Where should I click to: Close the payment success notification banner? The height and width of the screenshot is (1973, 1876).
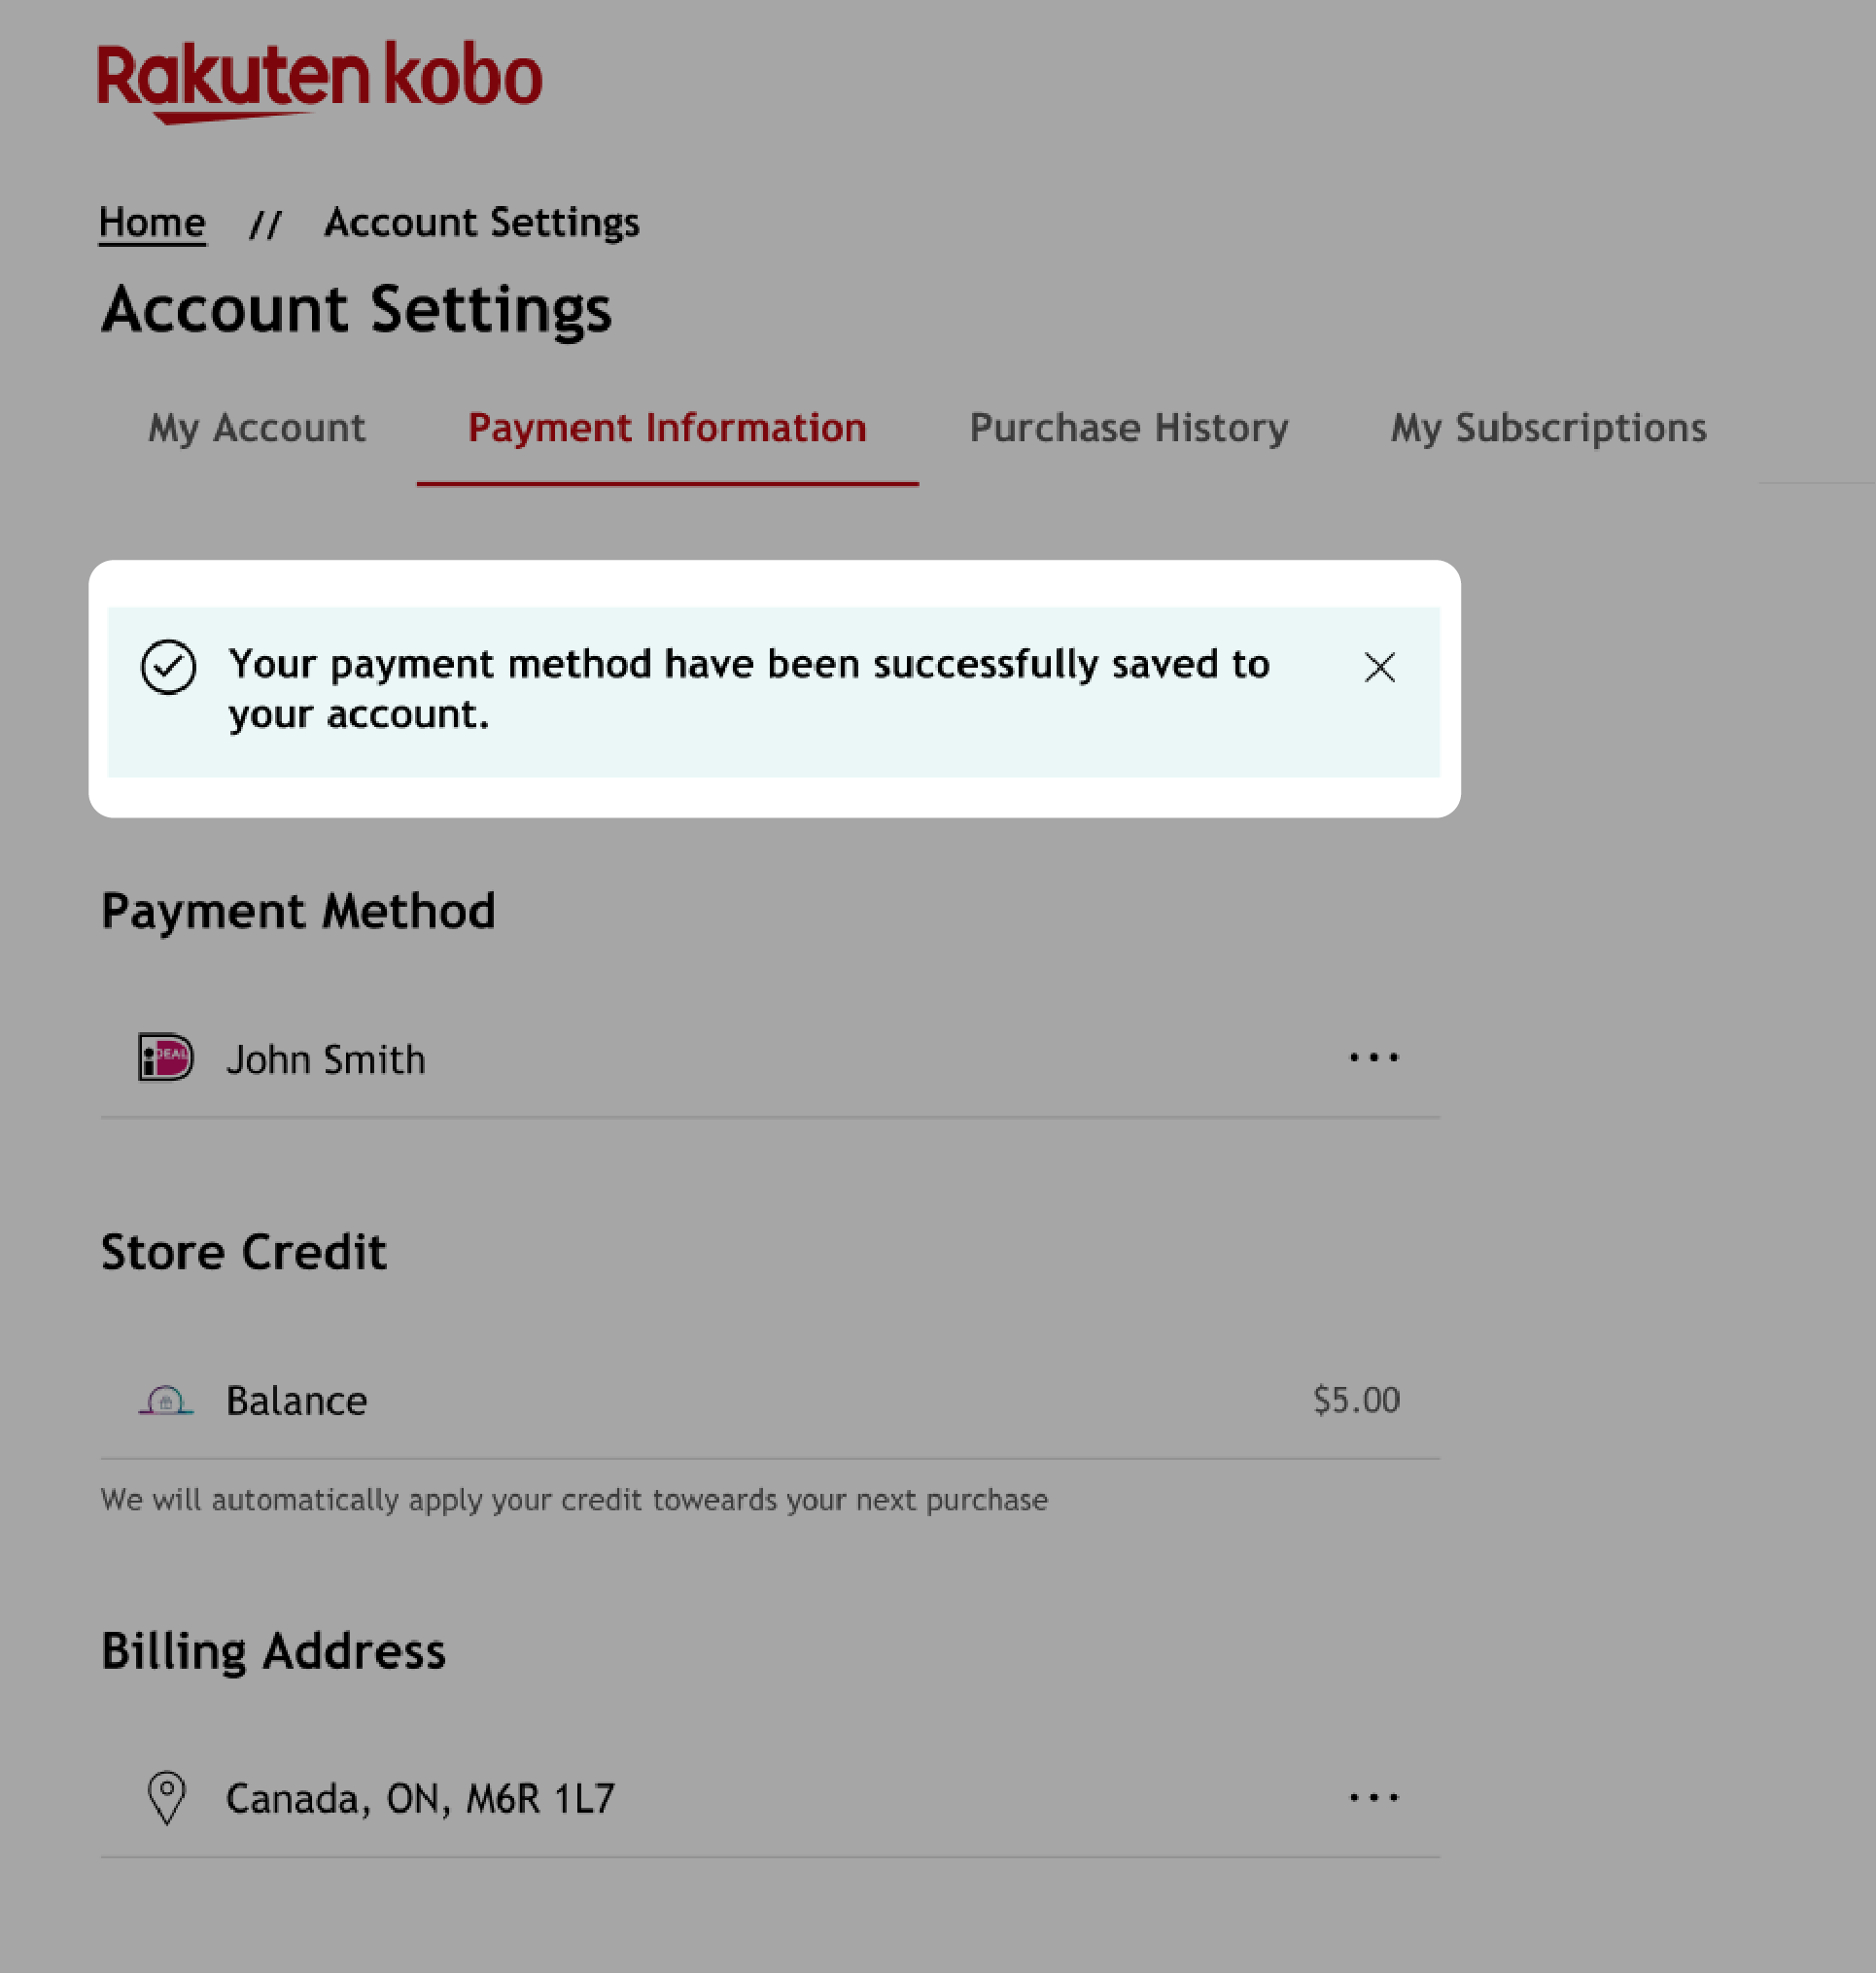point(1379,666)
